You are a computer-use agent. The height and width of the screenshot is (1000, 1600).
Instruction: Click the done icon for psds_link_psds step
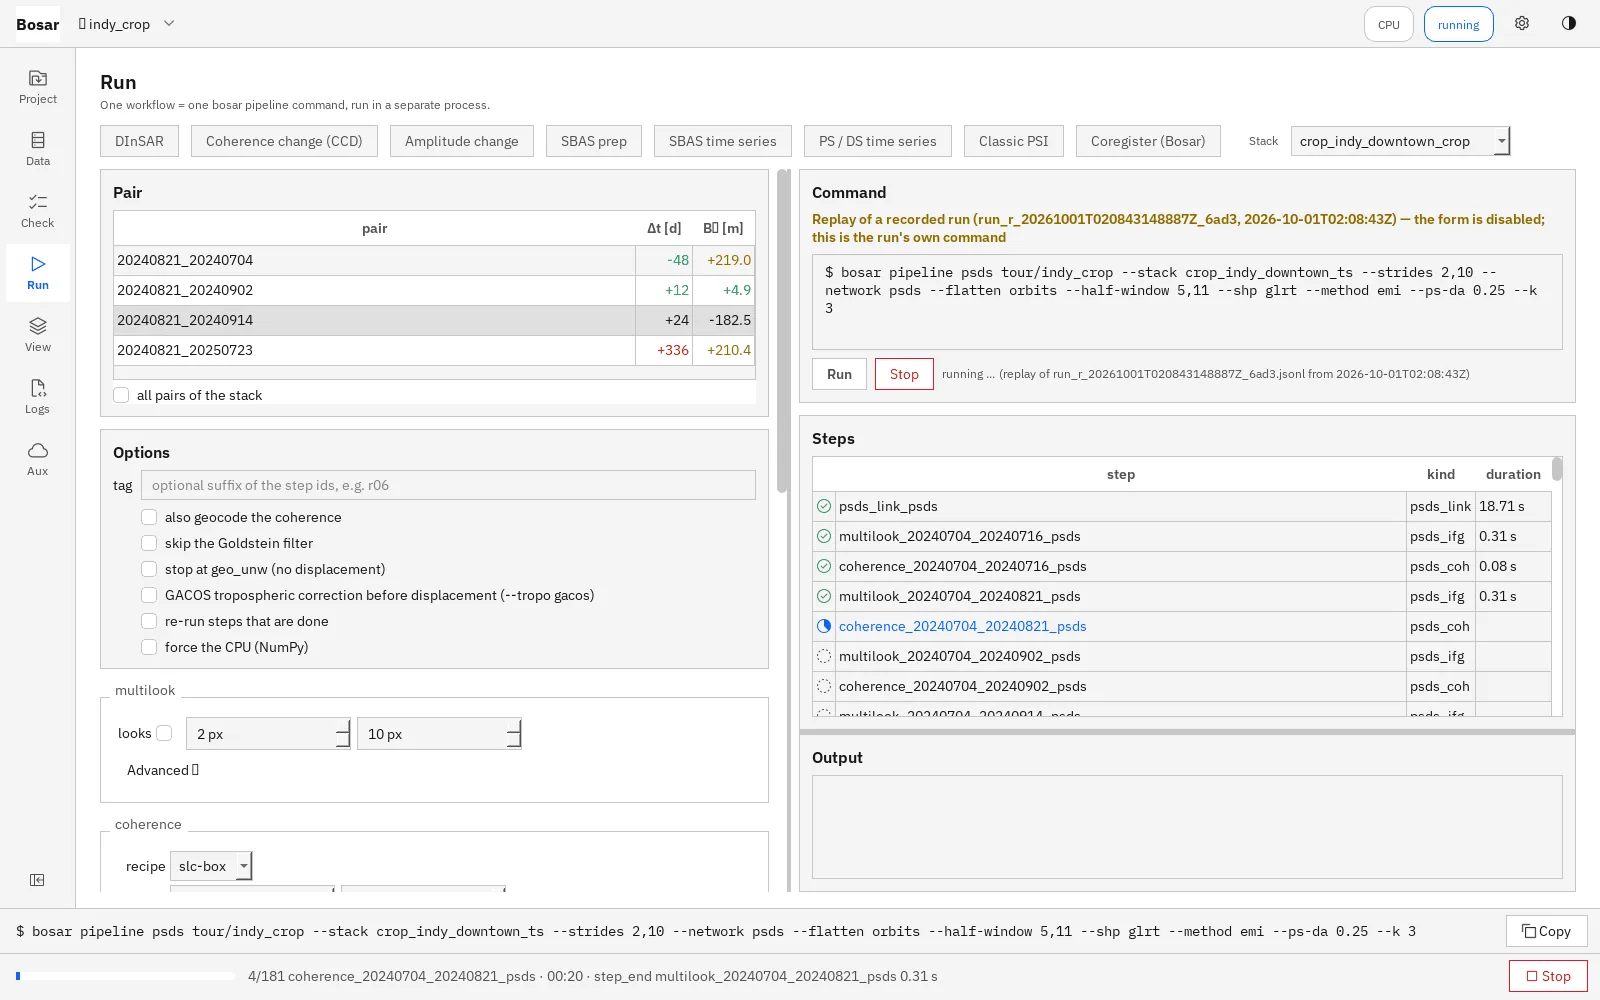pos(824,506)
